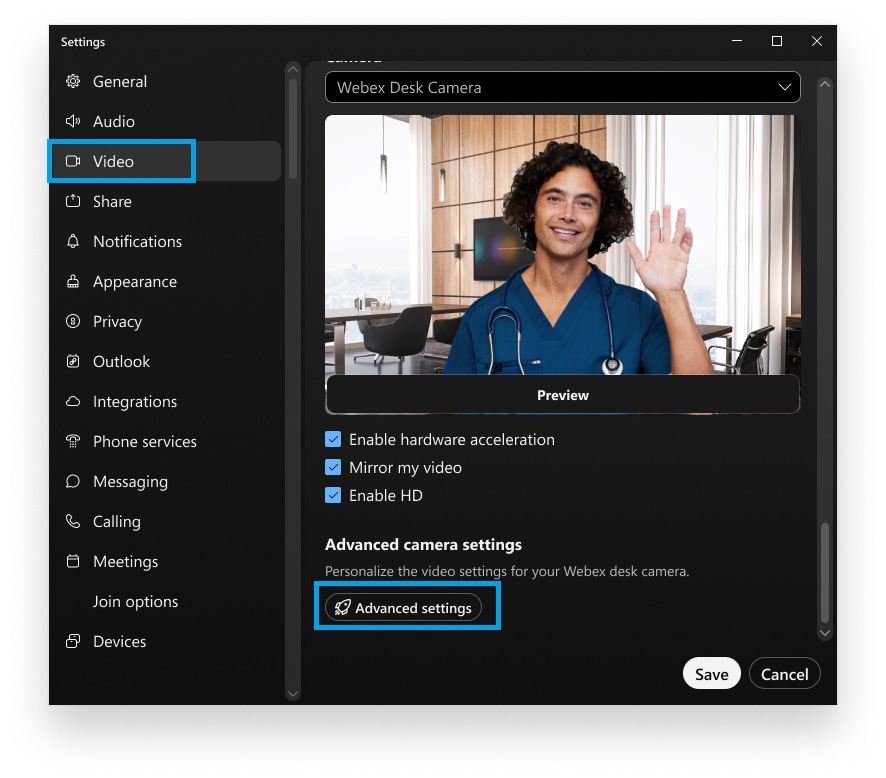Expand the sidebar downward scroll chevron

[x=293, y=693]
